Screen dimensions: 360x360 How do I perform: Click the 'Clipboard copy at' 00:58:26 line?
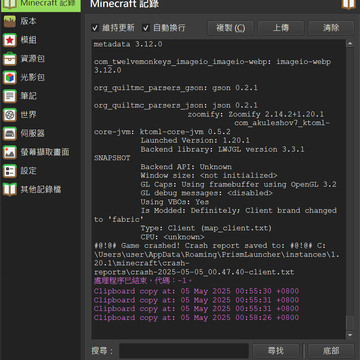196,317
